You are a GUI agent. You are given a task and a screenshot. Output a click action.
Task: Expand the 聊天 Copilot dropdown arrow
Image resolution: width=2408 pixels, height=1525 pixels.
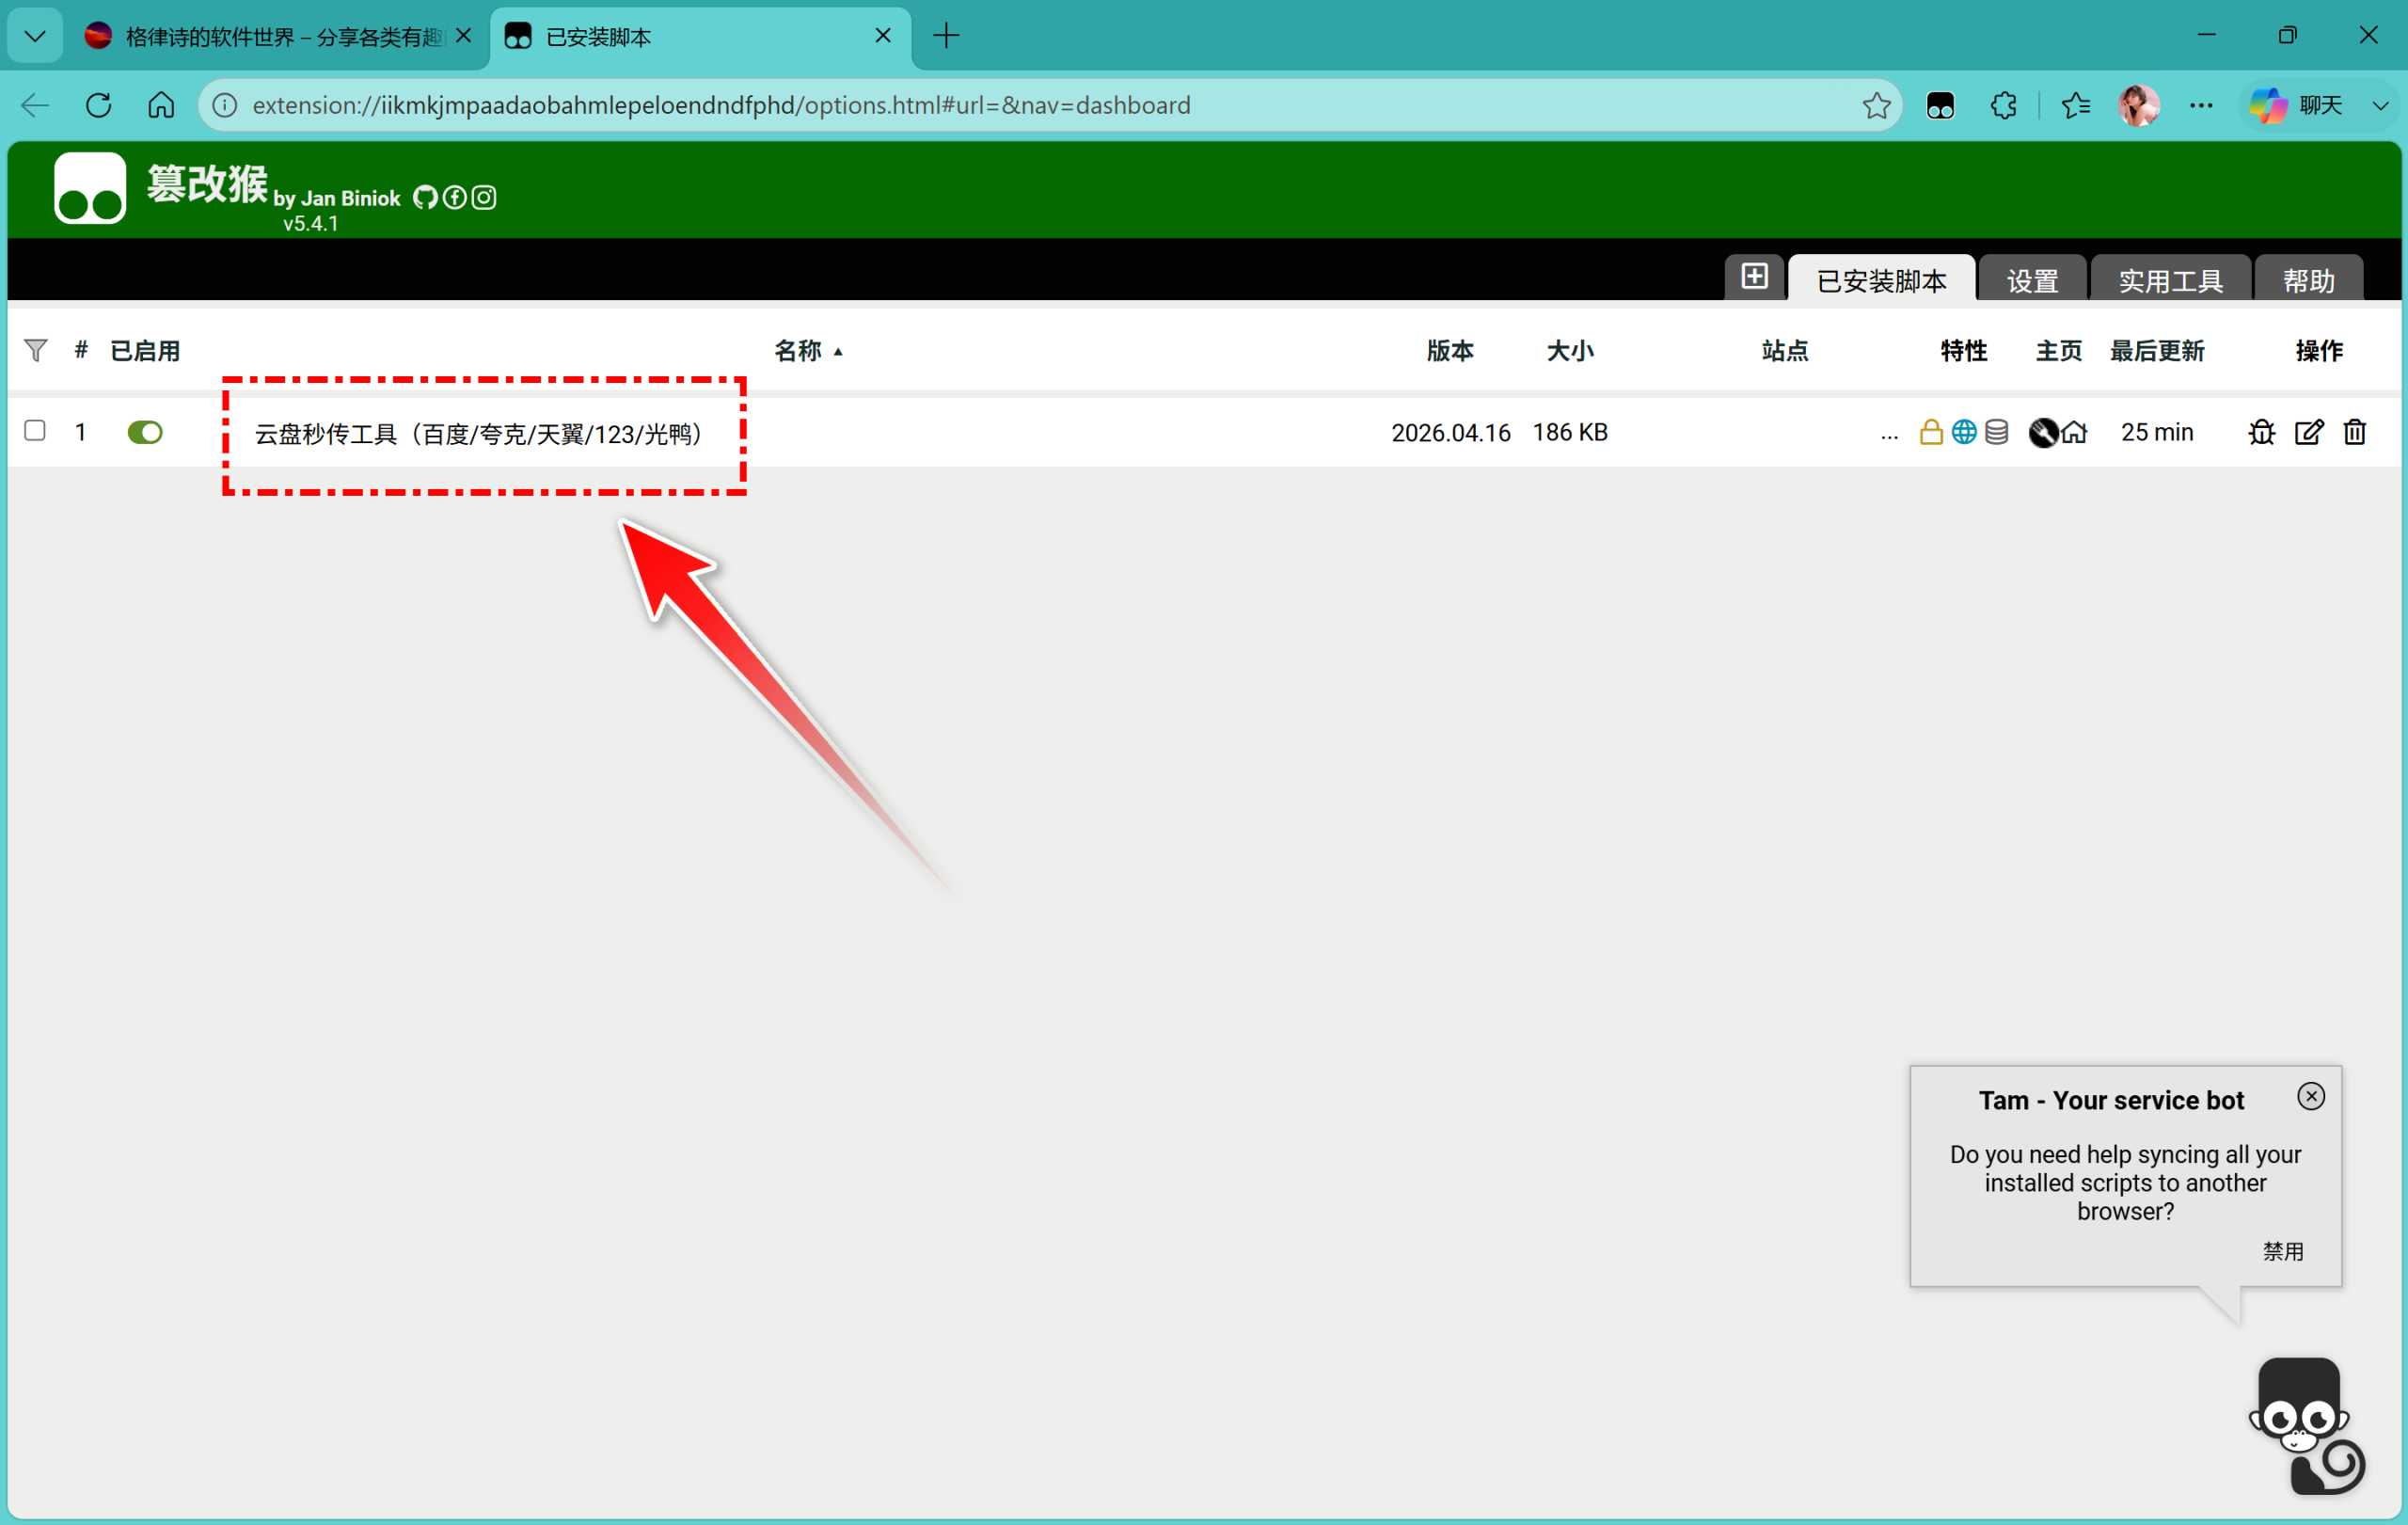2380,105
